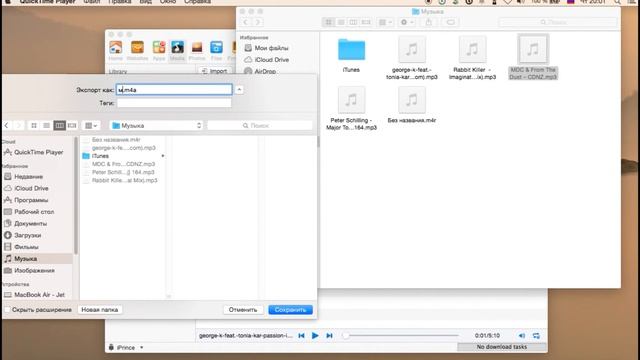Switch save dialog to list view
The image size is (640, 360).
point(47,125)
